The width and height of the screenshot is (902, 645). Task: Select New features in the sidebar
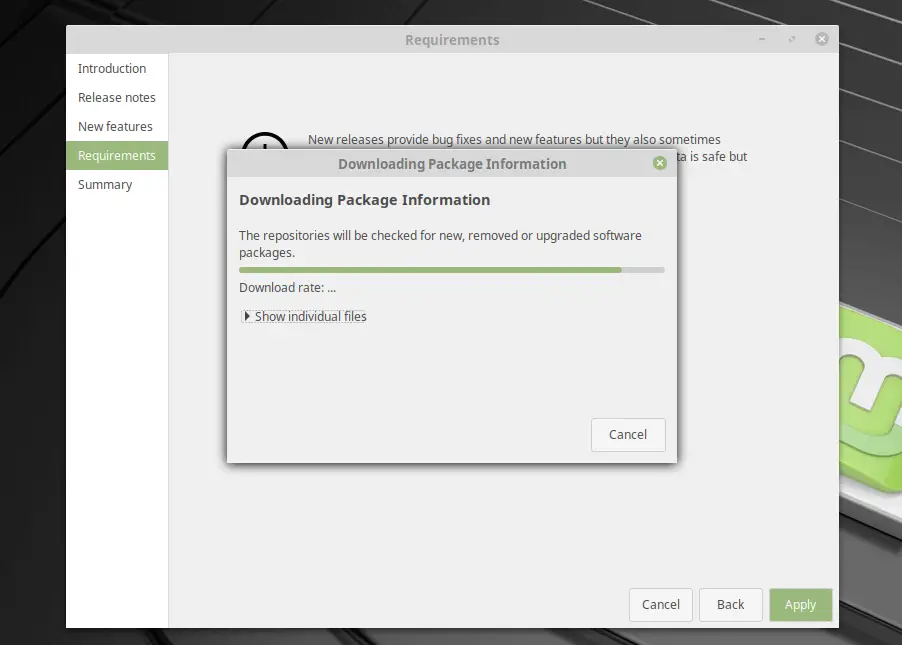(x=117, y=127)
